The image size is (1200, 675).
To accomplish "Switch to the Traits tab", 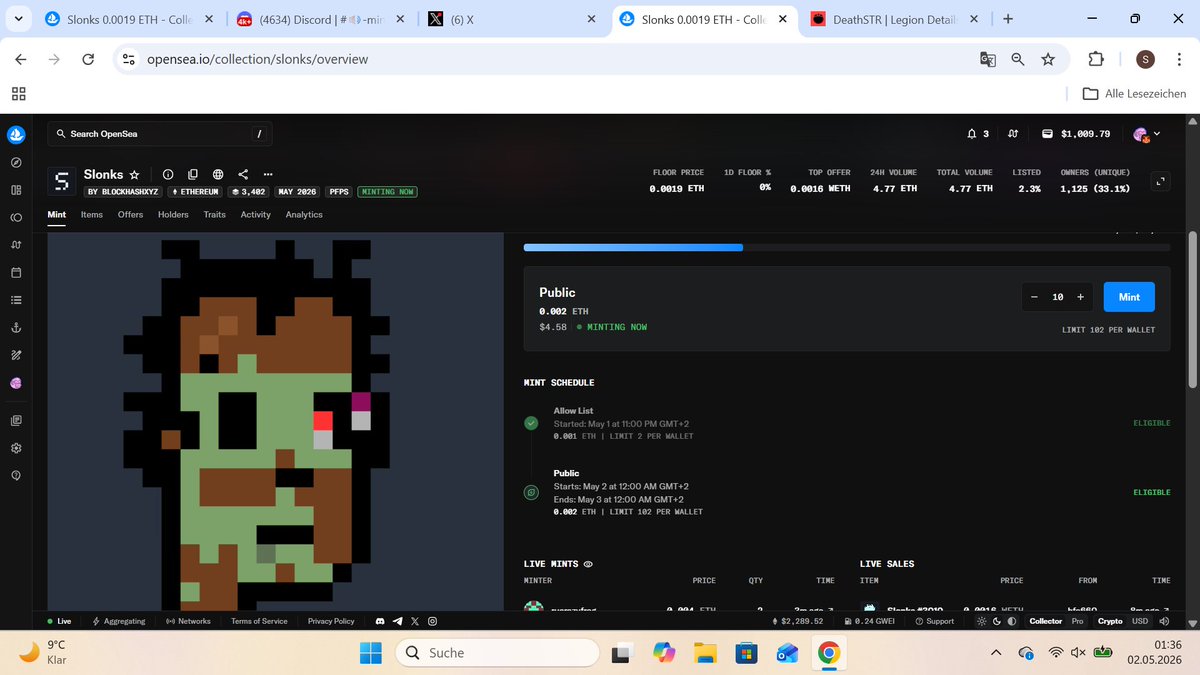I will tap(214, 214).
